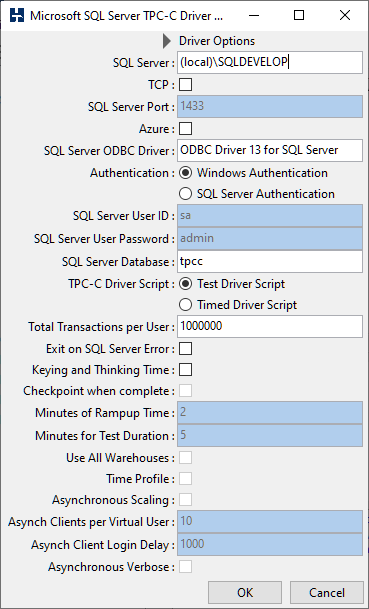Maximize the TPC-C Driver window

(x=299, y=16)
